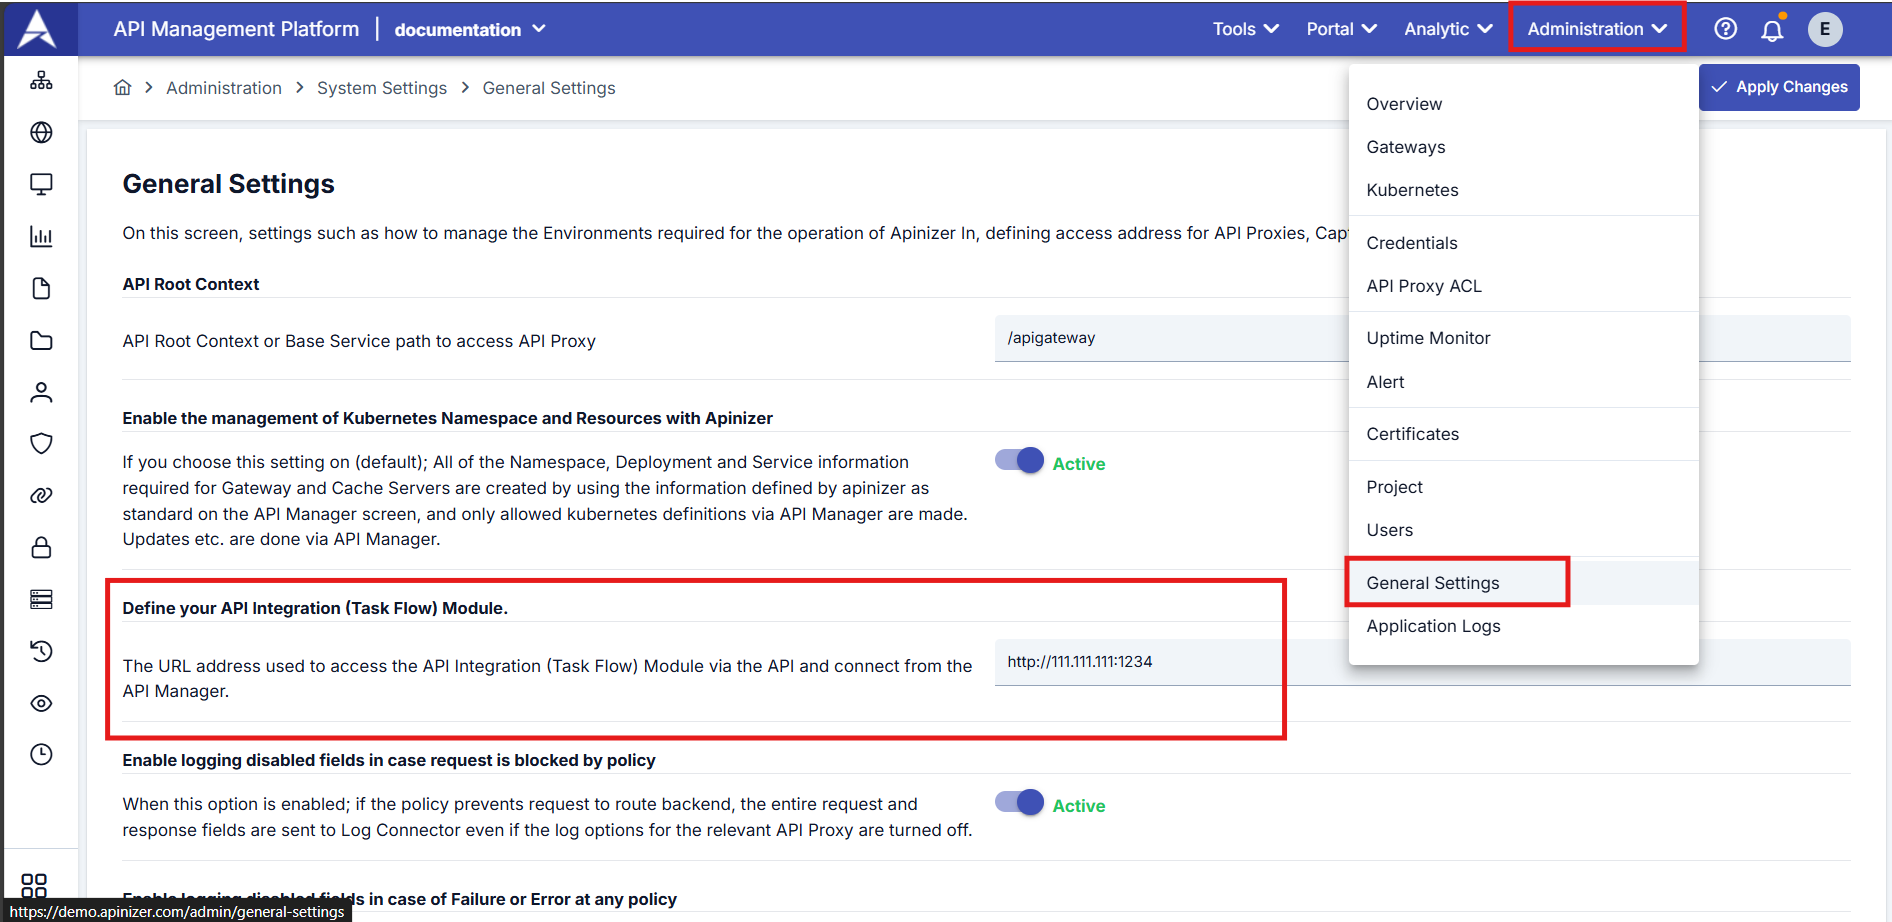Expand the Tools dropdown menu

[x=1245, y=29]
